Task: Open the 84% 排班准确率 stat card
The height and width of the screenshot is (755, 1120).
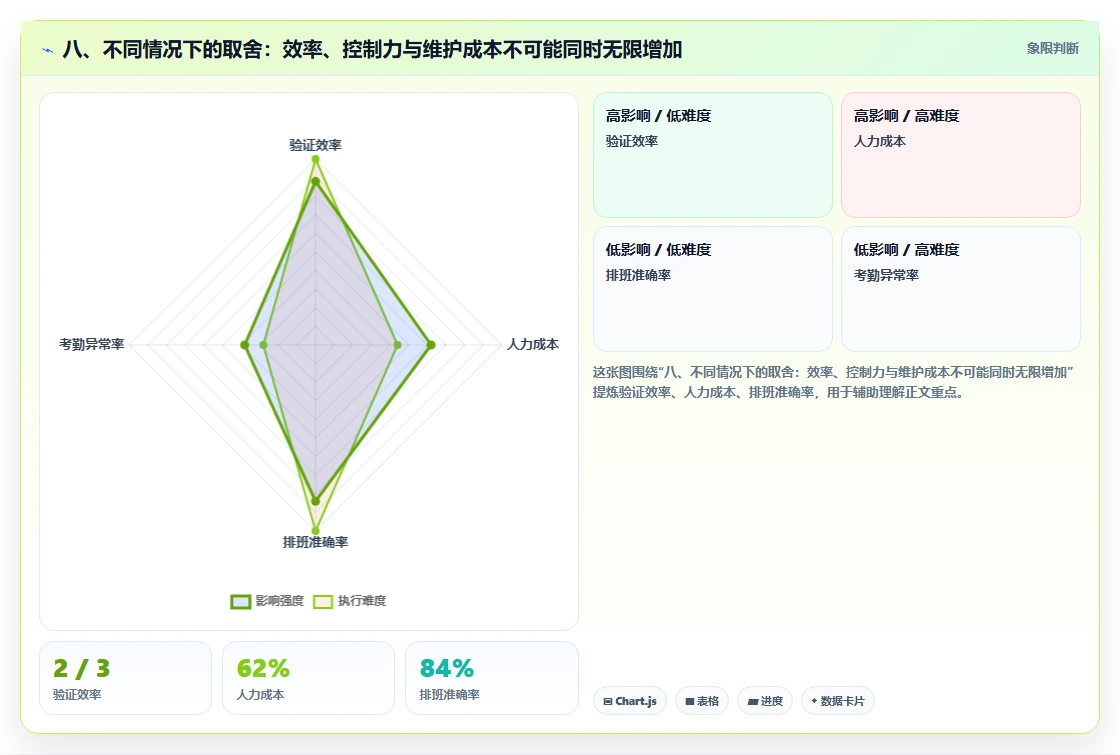Action: pos(491,678)
